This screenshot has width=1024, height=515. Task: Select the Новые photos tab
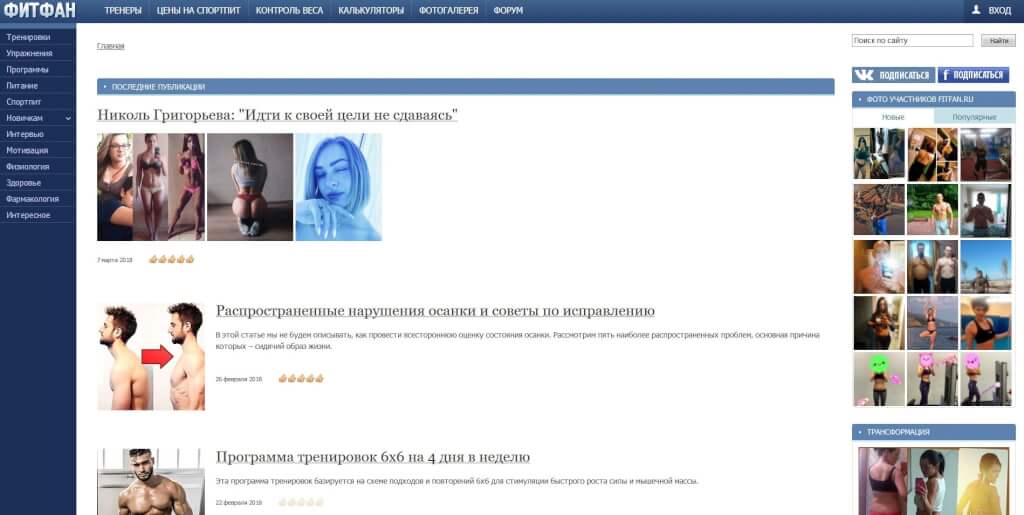click(x=892, y=117)
